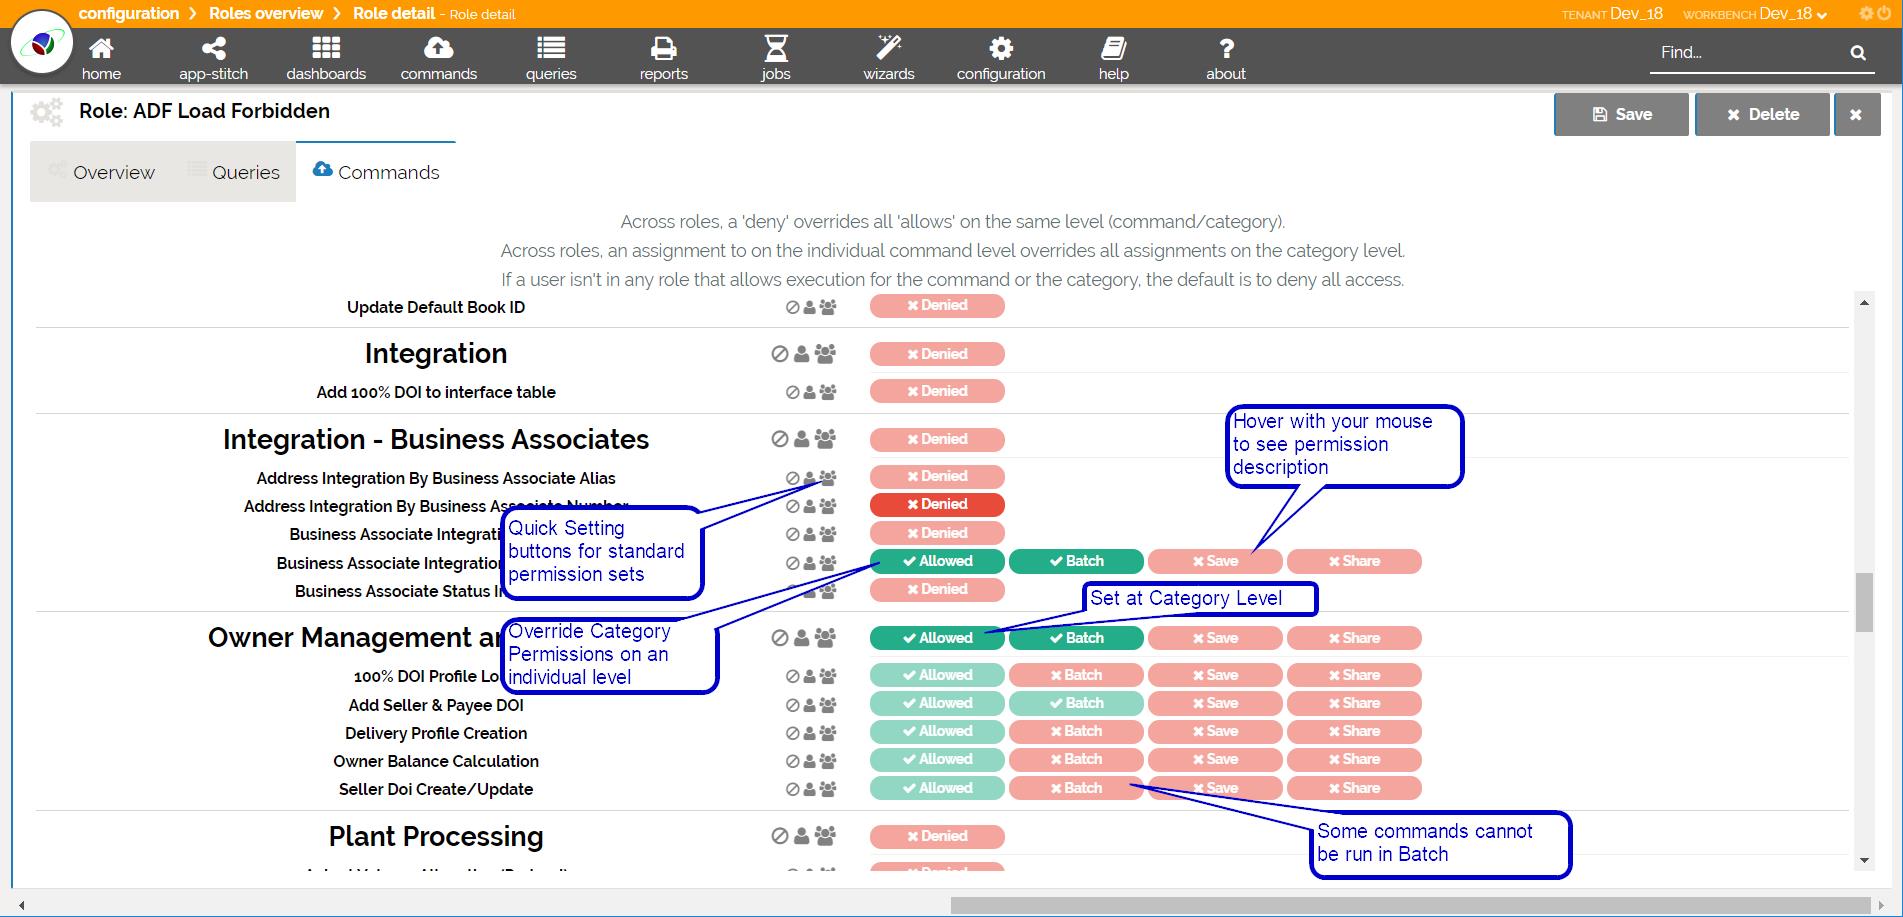Click the group quick setting icon for Plant Processing
This screenshot has height=917, width=1903.
pyautogui.click(x=825, y=836)
